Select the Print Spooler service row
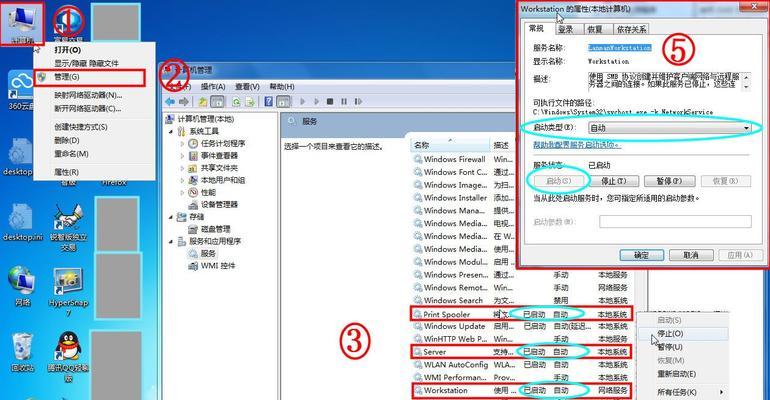Image resolution: width=770 pixels, height=400 pixels. pyautogui.click(x=522, y=314)
